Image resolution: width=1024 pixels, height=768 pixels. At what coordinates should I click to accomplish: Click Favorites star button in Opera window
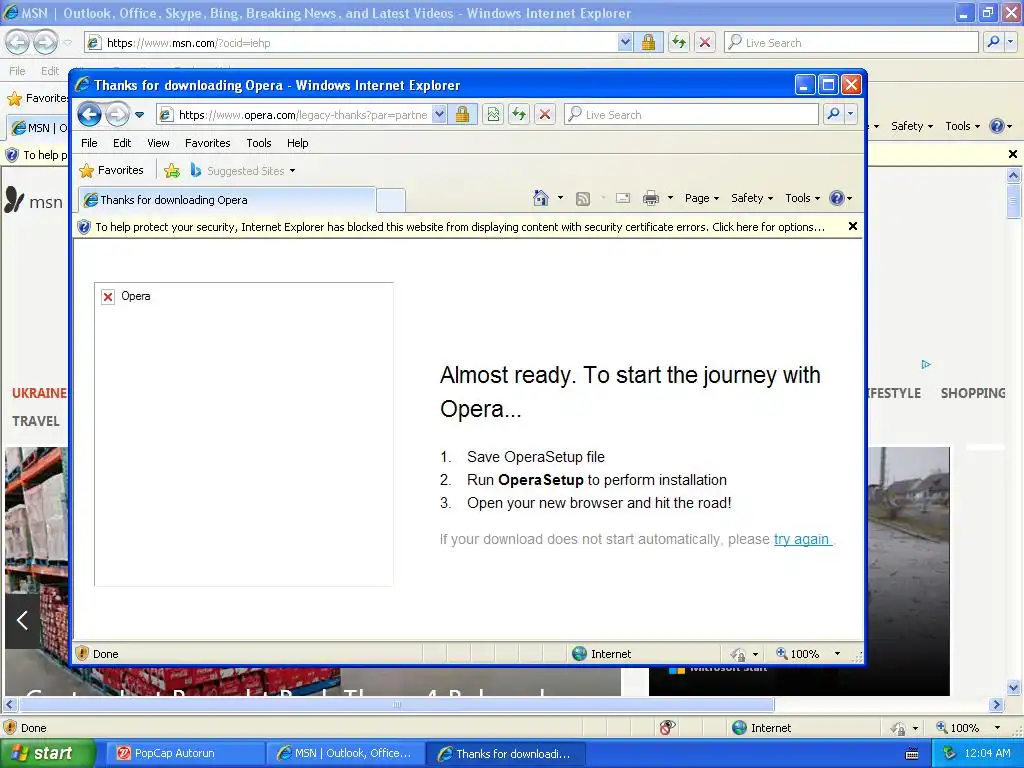click(x=111, y=170)
